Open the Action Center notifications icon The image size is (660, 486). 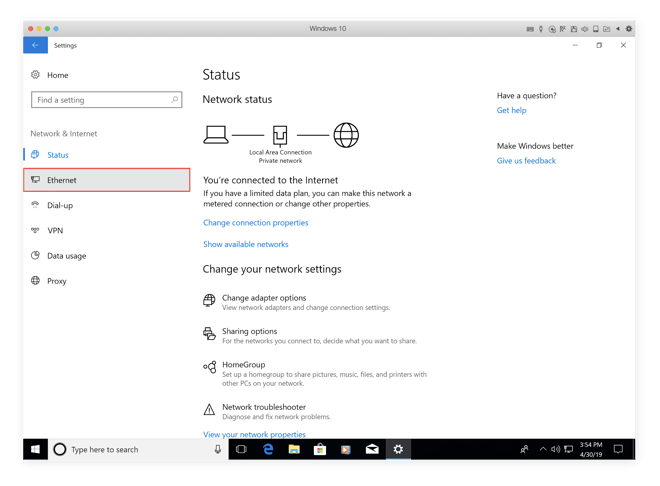(618, 449)
